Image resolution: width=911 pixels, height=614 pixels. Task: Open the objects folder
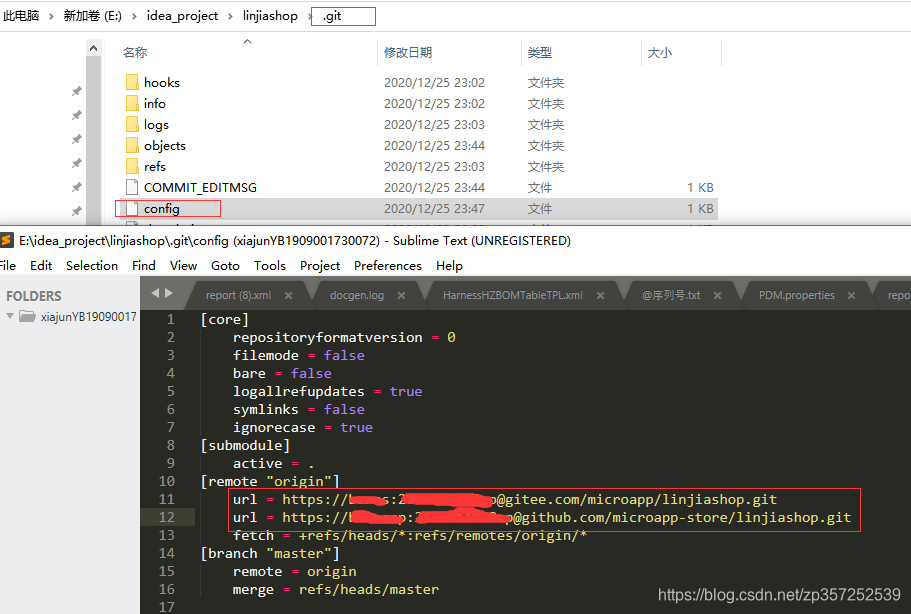click(x=167, y=145)
